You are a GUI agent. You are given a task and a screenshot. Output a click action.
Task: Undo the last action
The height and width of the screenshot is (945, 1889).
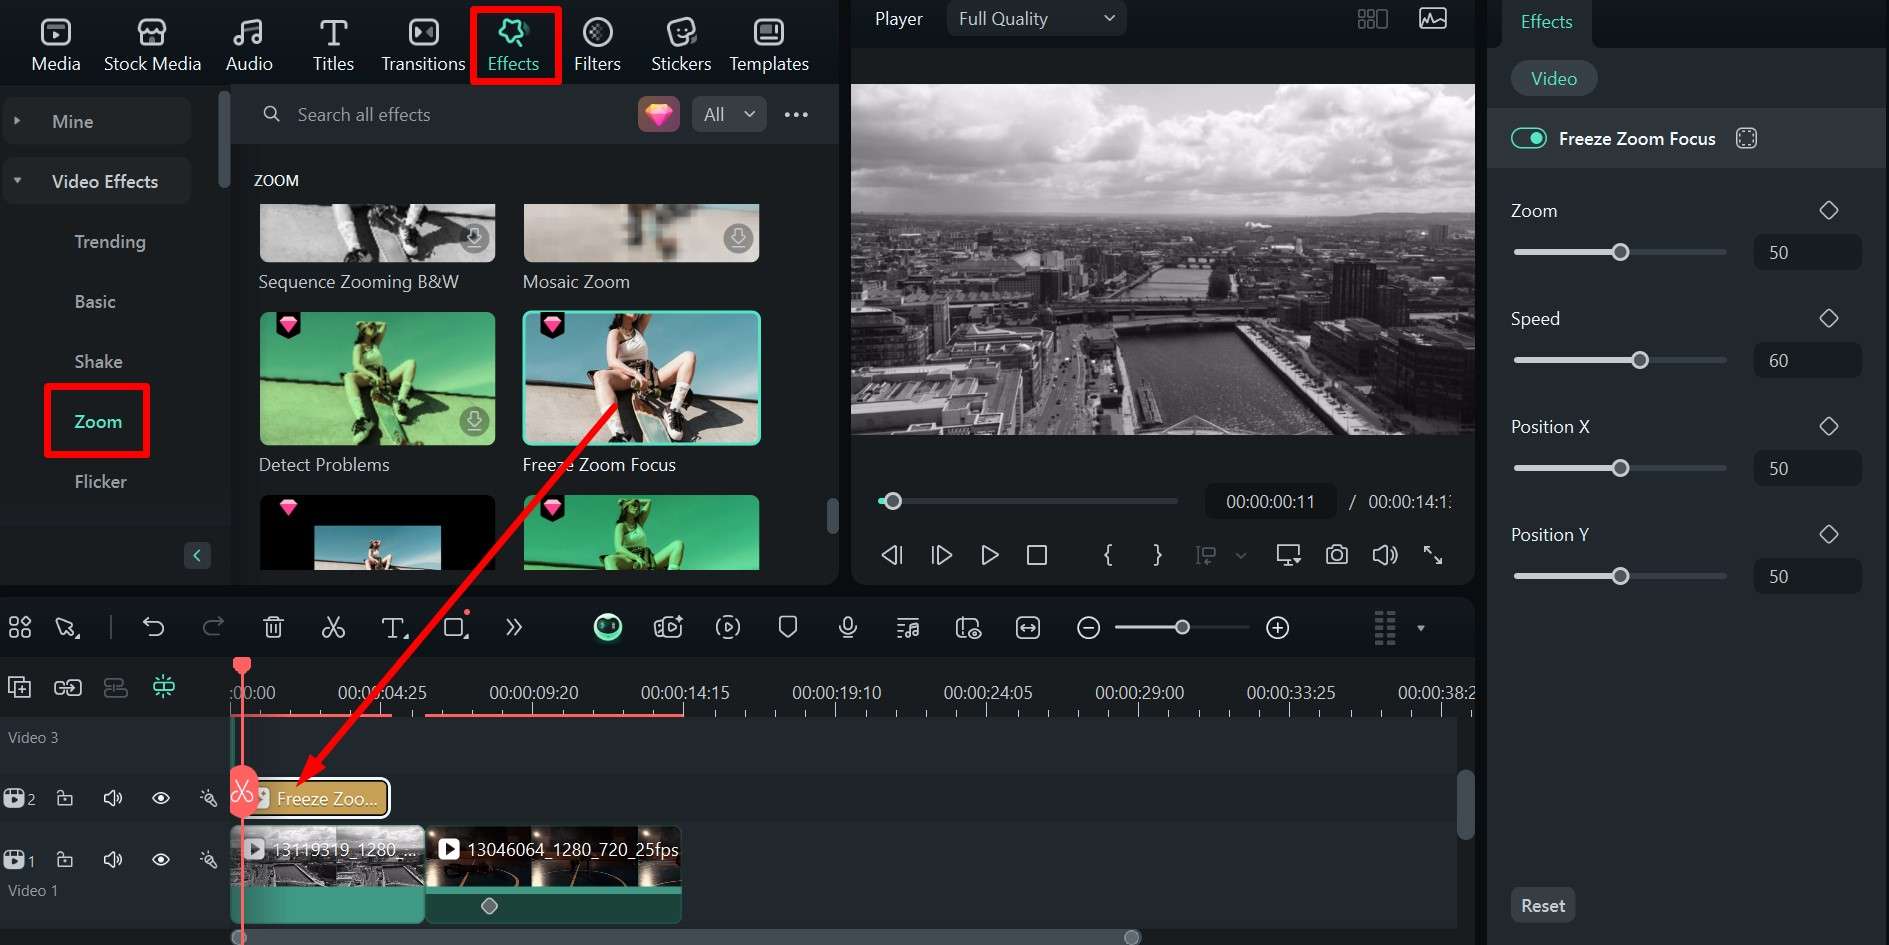coord(153,627)
